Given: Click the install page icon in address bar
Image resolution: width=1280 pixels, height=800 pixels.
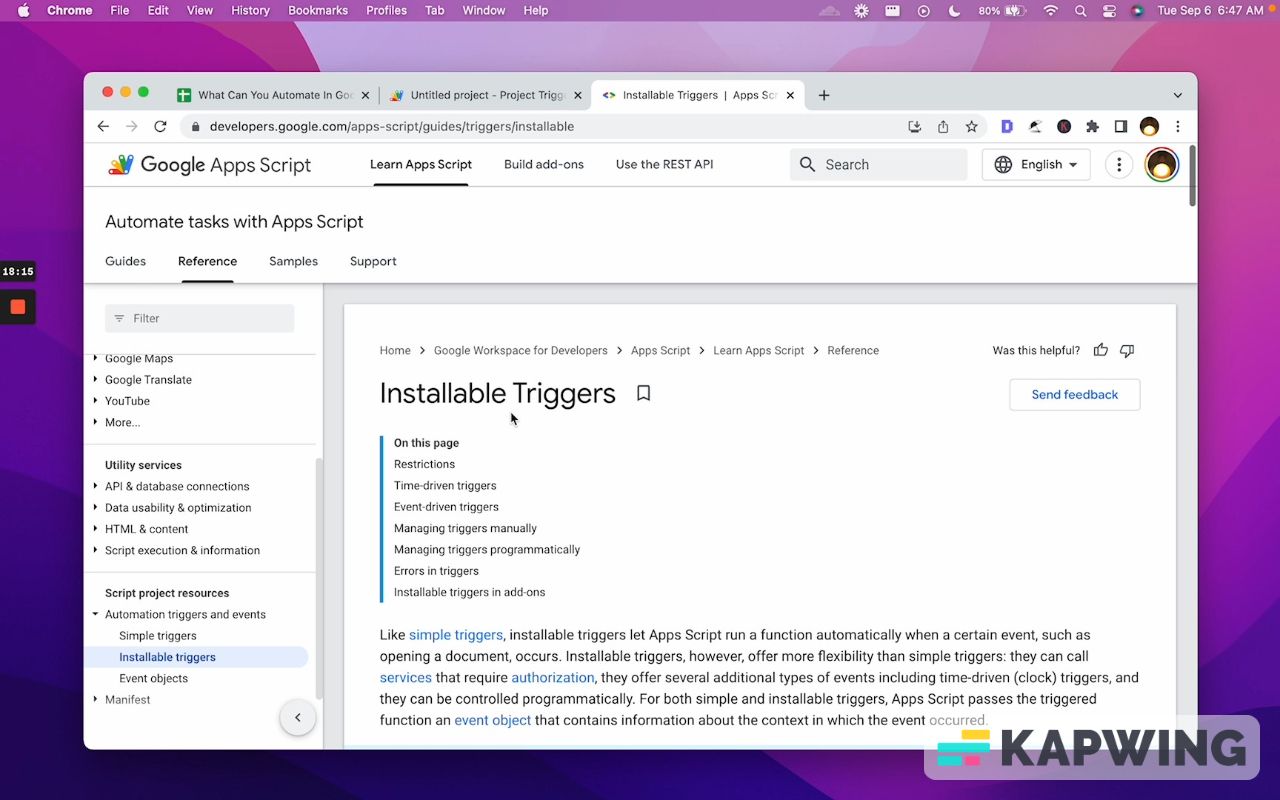Looking at the screenshot, I should (914, 126).
